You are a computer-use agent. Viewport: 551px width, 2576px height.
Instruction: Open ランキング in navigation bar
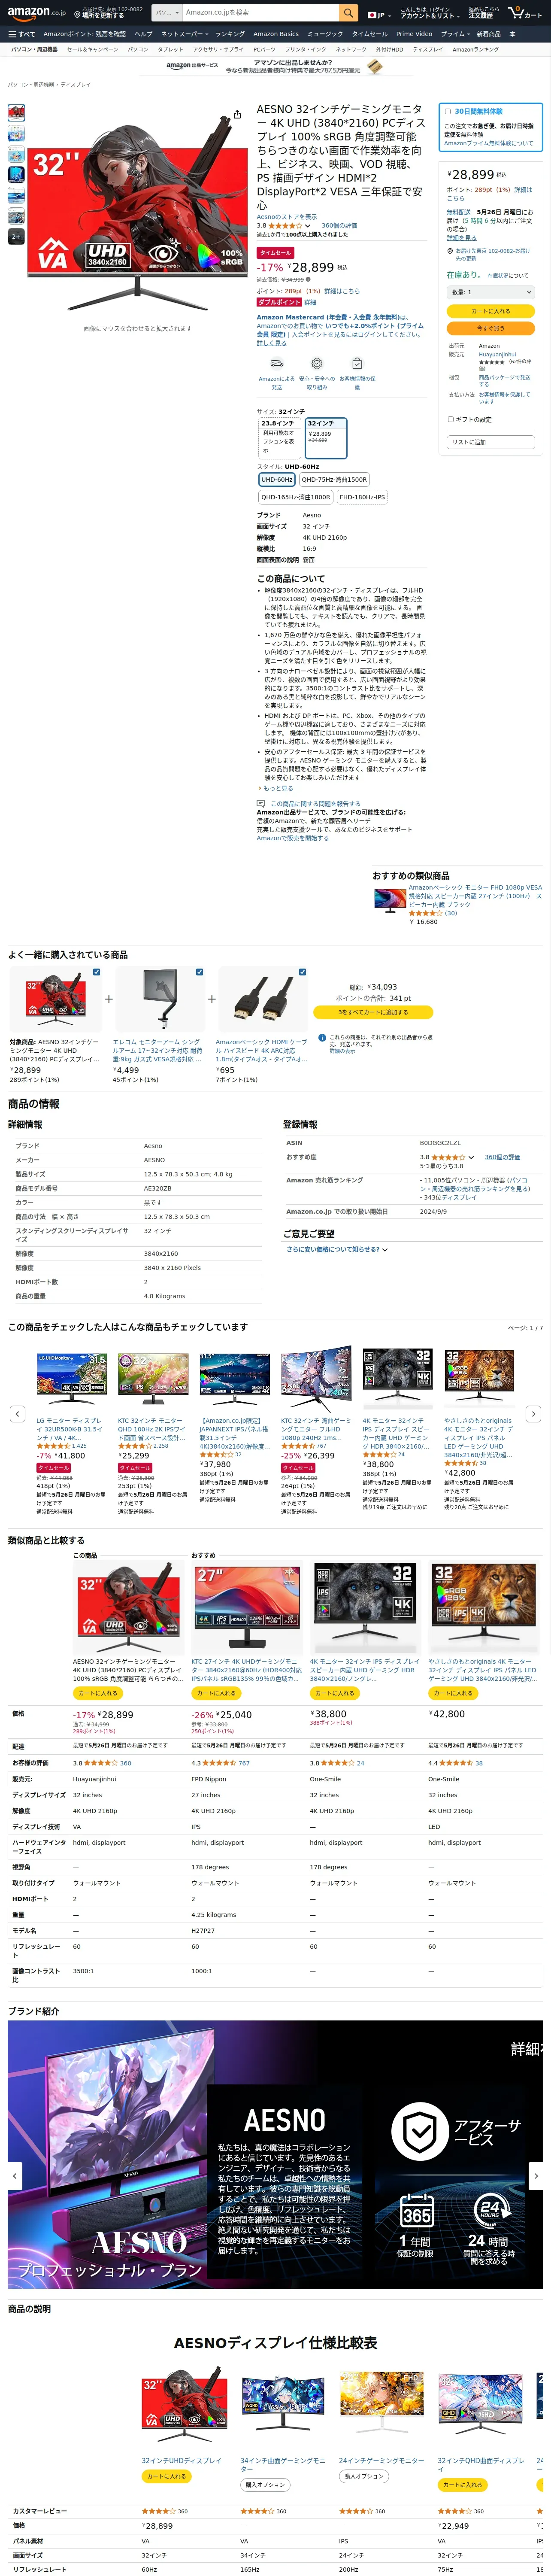pos(230,34)
